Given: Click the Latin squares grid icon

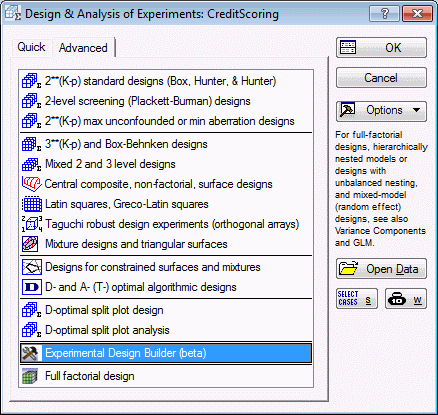Looking at the screenshot, I should click(32, 204).
